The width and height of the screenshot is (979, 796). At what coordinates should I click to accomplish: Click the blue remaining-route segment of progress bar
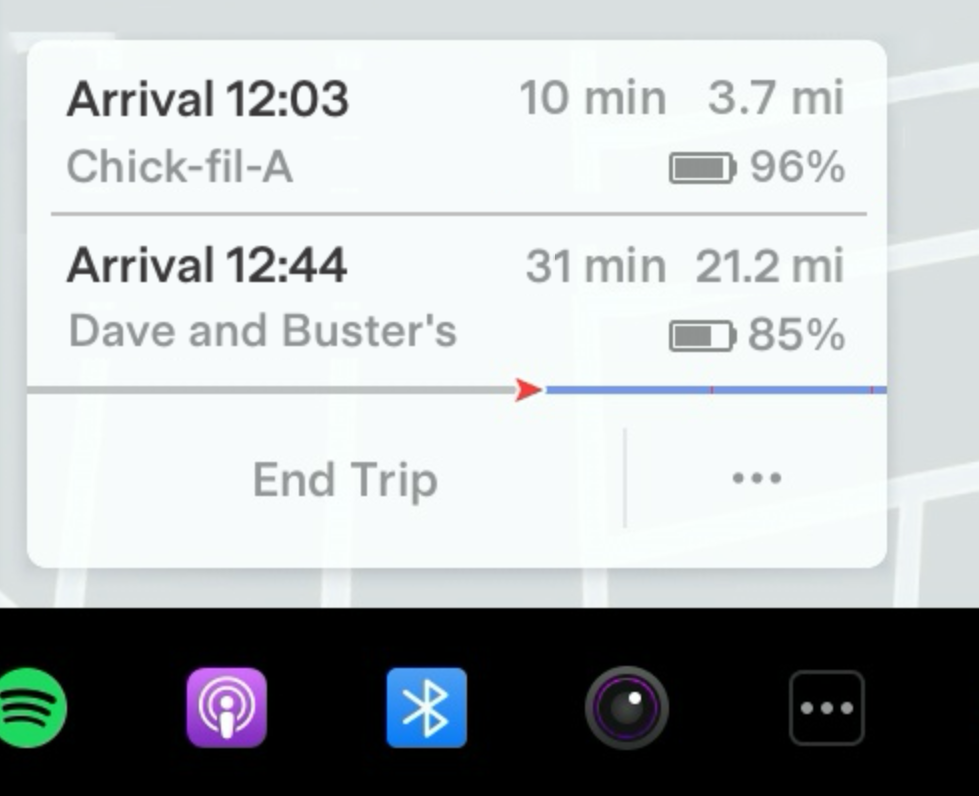coord(716,390)
